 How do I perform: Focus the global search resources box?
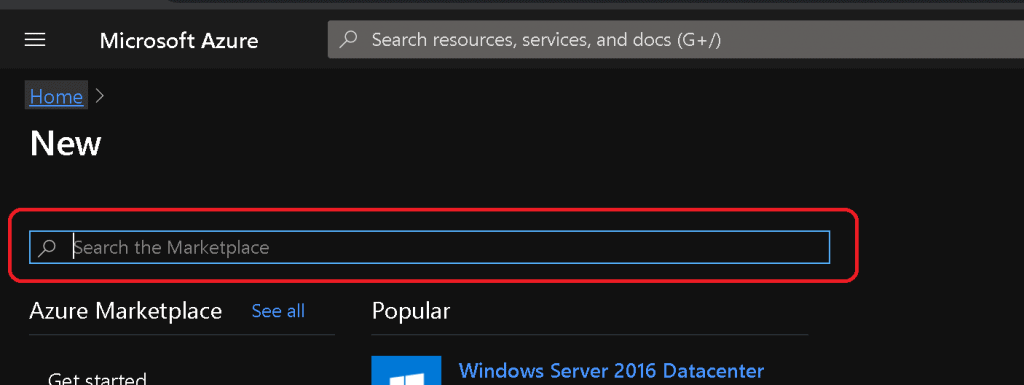676,40
